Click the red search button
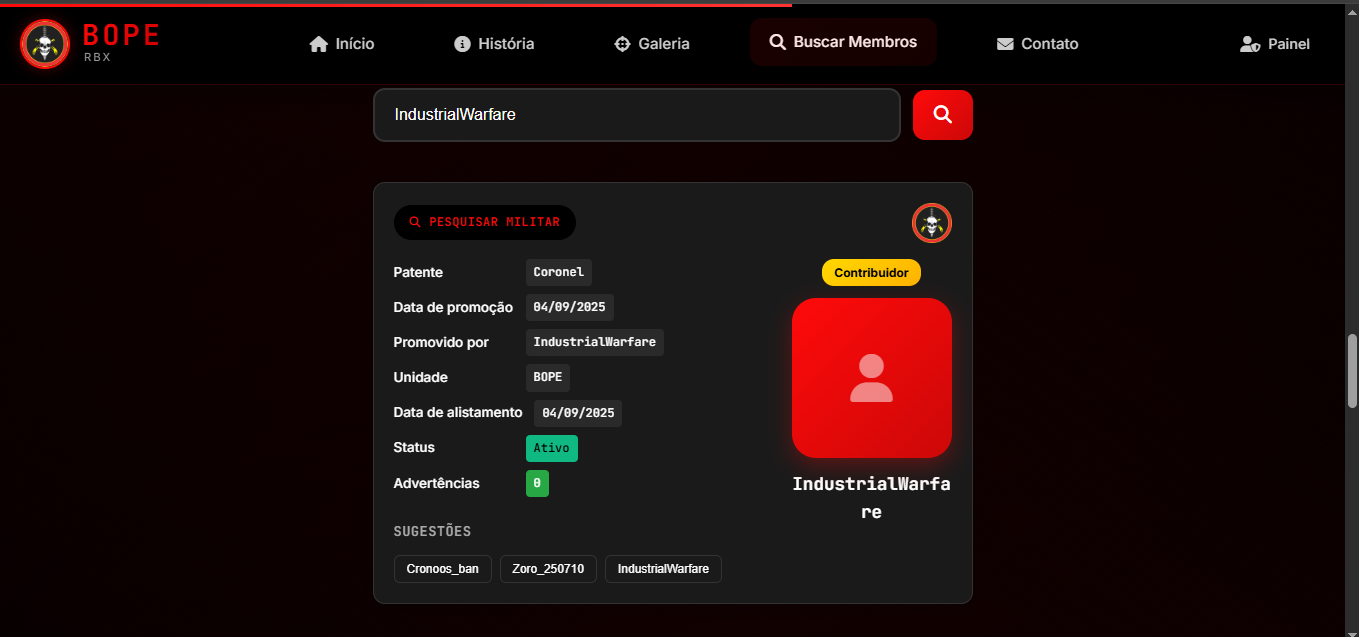1359x637 pixels. [943, 115]
